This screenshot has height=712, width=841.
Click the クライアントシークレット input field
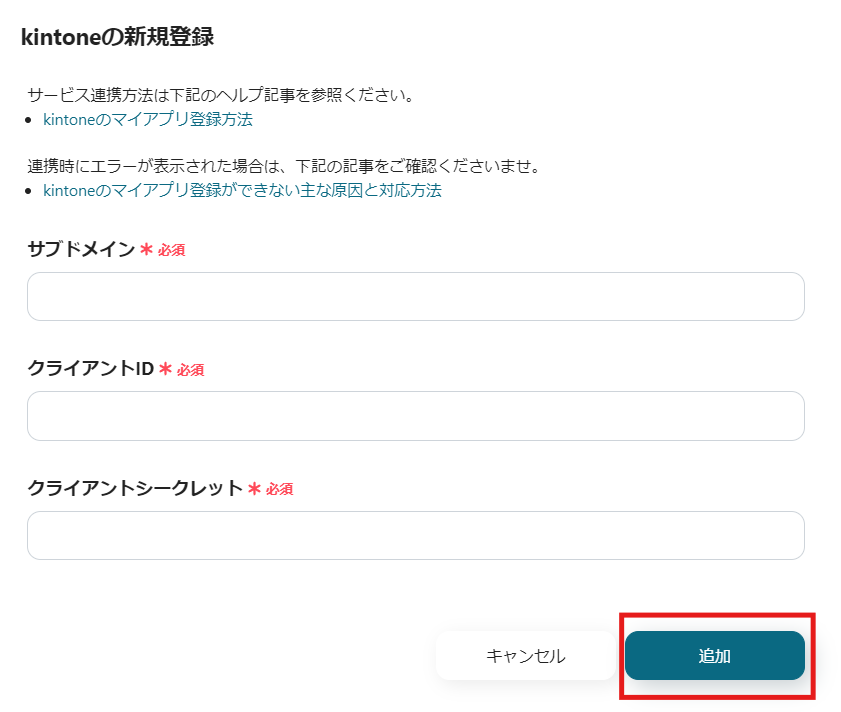point(414,535)
